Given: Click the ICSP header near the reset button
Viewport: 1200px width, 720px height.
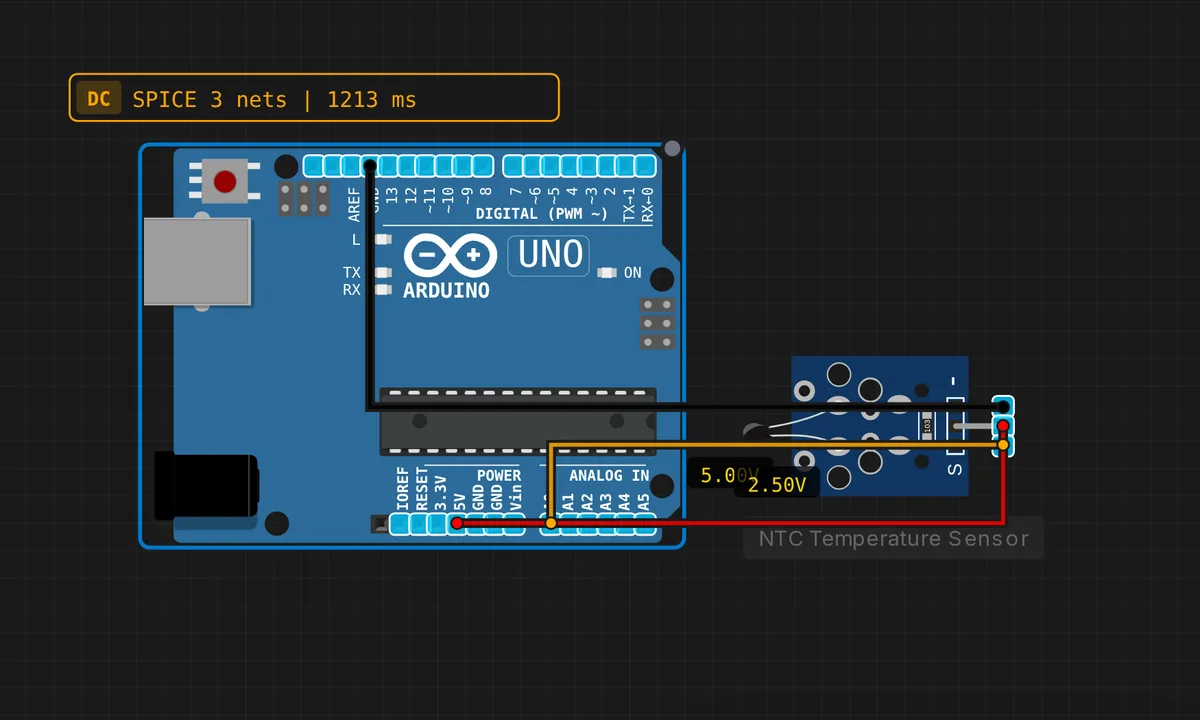Looking at the screenshot, I should click(304, 198).
